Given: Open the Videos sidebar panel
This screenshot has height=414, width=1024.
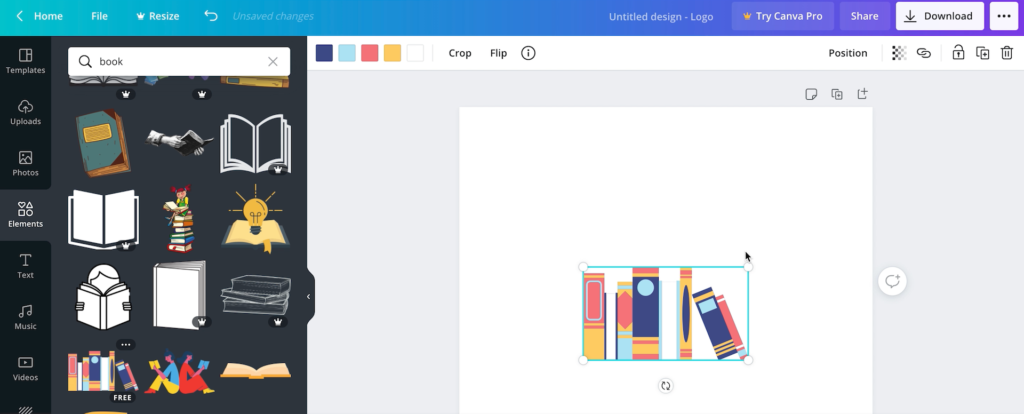Looking at the screenshot, I should coord(25,369).
